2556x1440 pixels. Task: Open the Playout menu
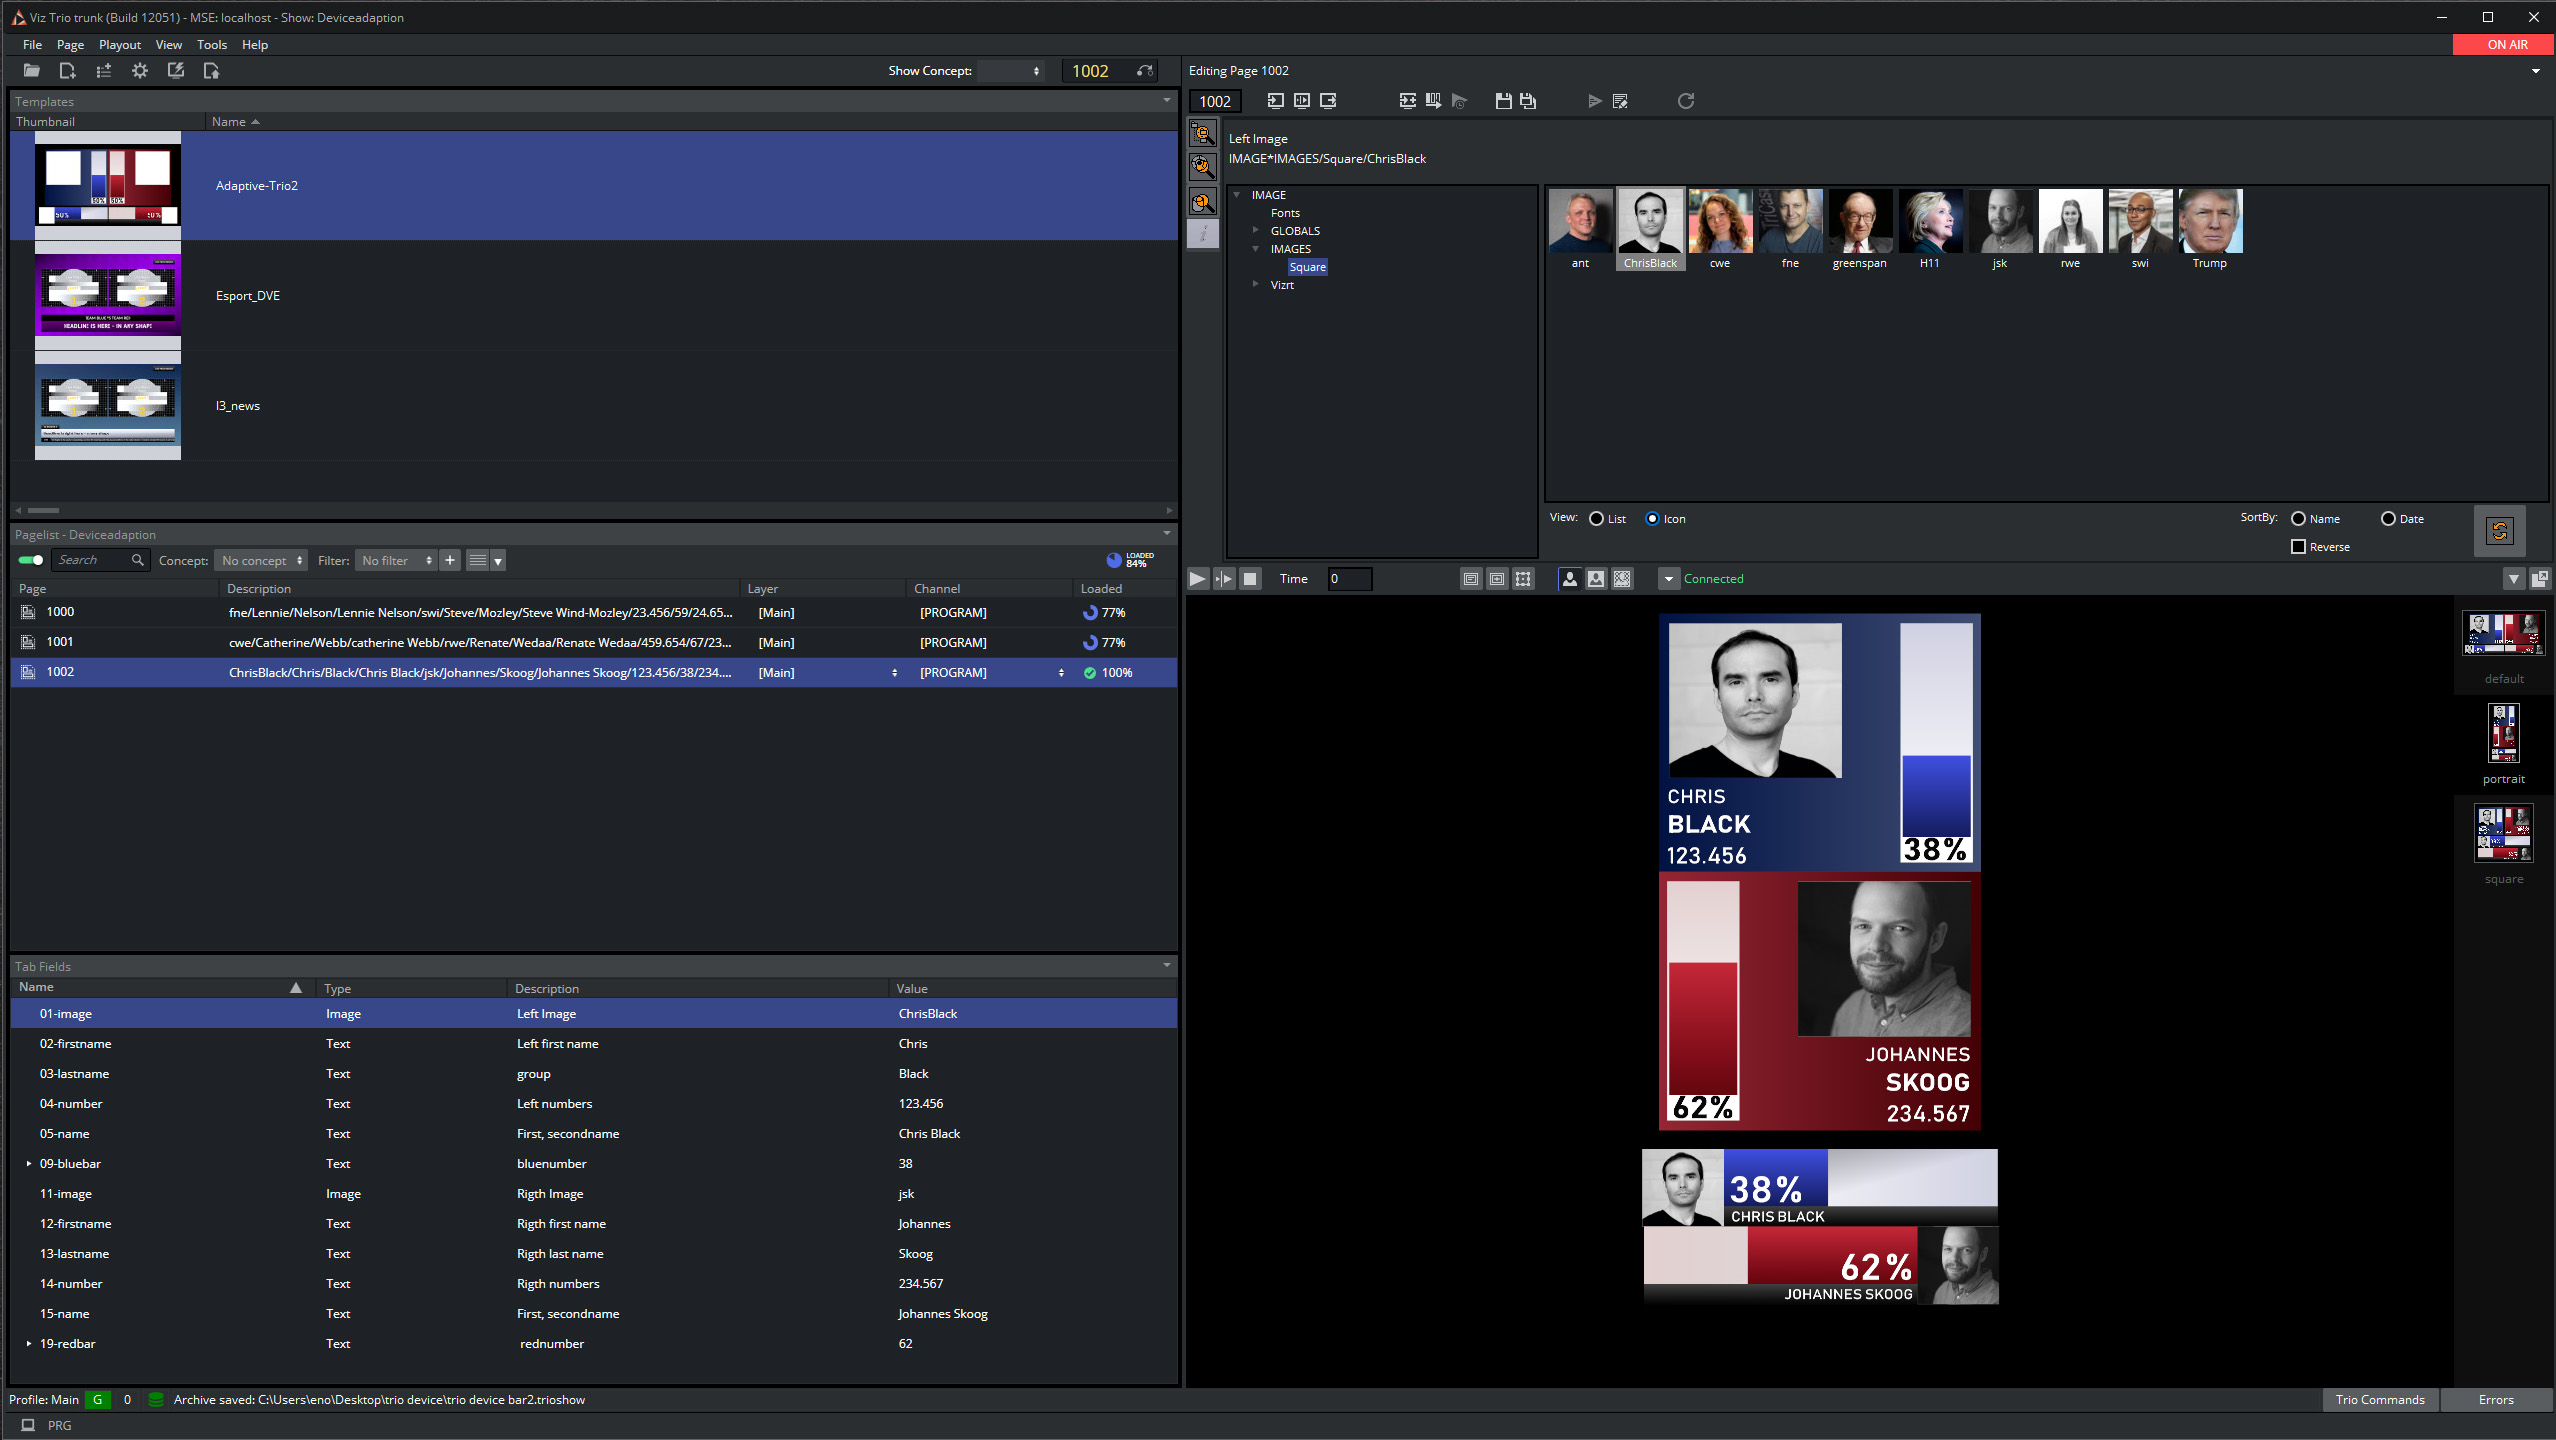pos(119,45)
